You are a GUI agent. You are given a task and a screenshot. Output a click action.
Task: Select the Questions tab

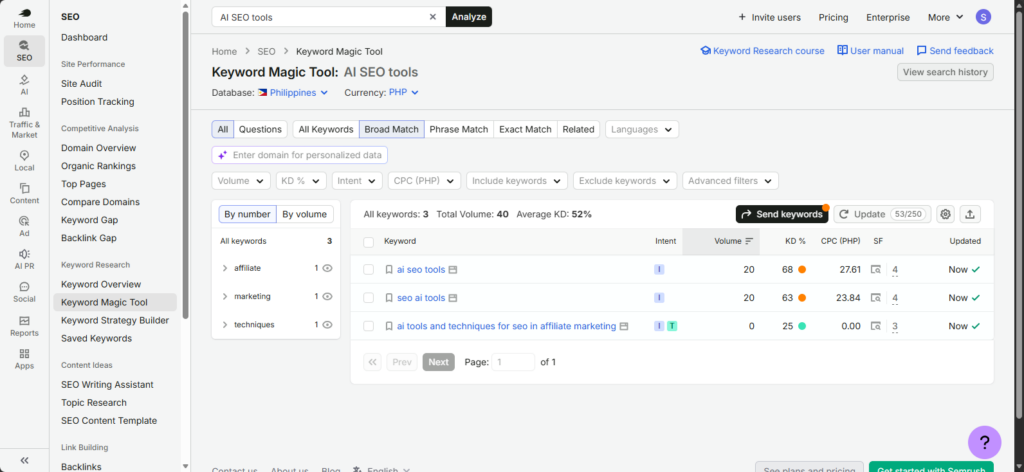tap(260, 129)
